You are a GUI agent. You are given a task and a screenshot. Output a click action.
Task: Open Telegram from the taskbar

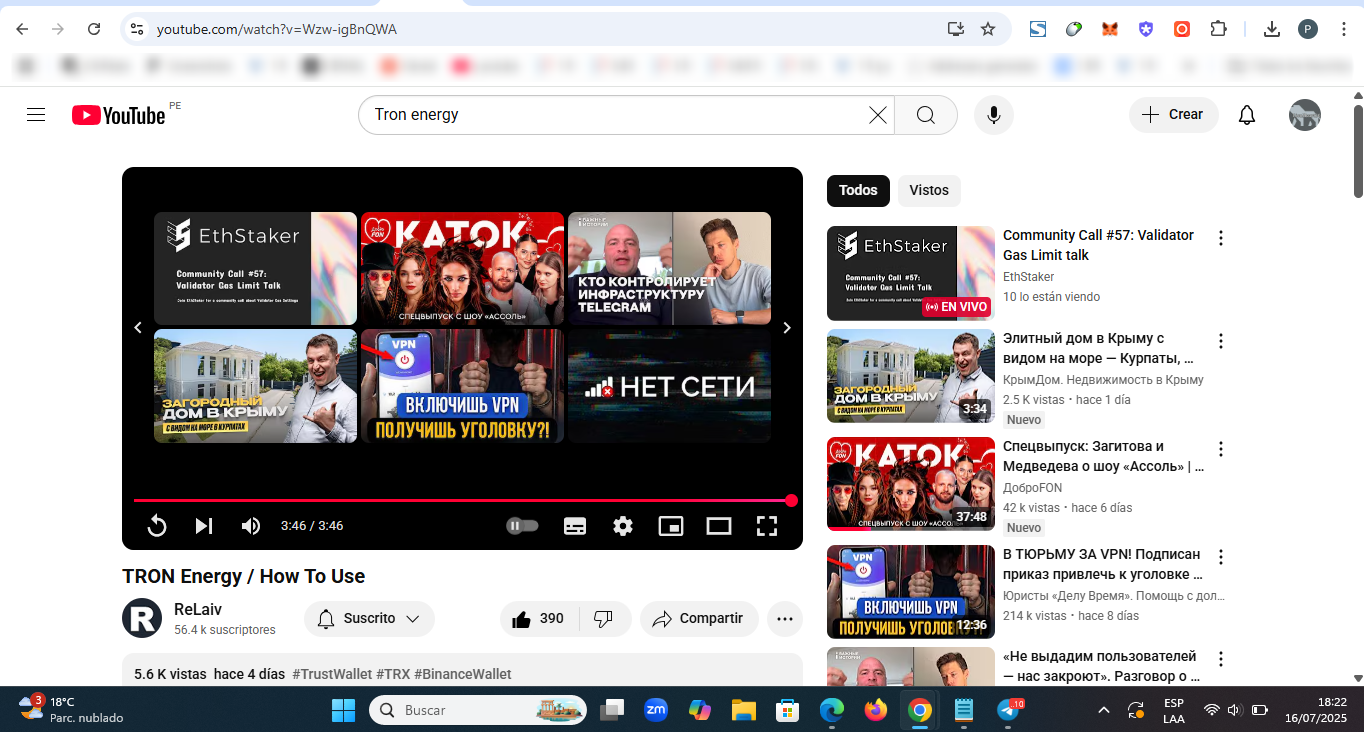(x=1009, y=710)
